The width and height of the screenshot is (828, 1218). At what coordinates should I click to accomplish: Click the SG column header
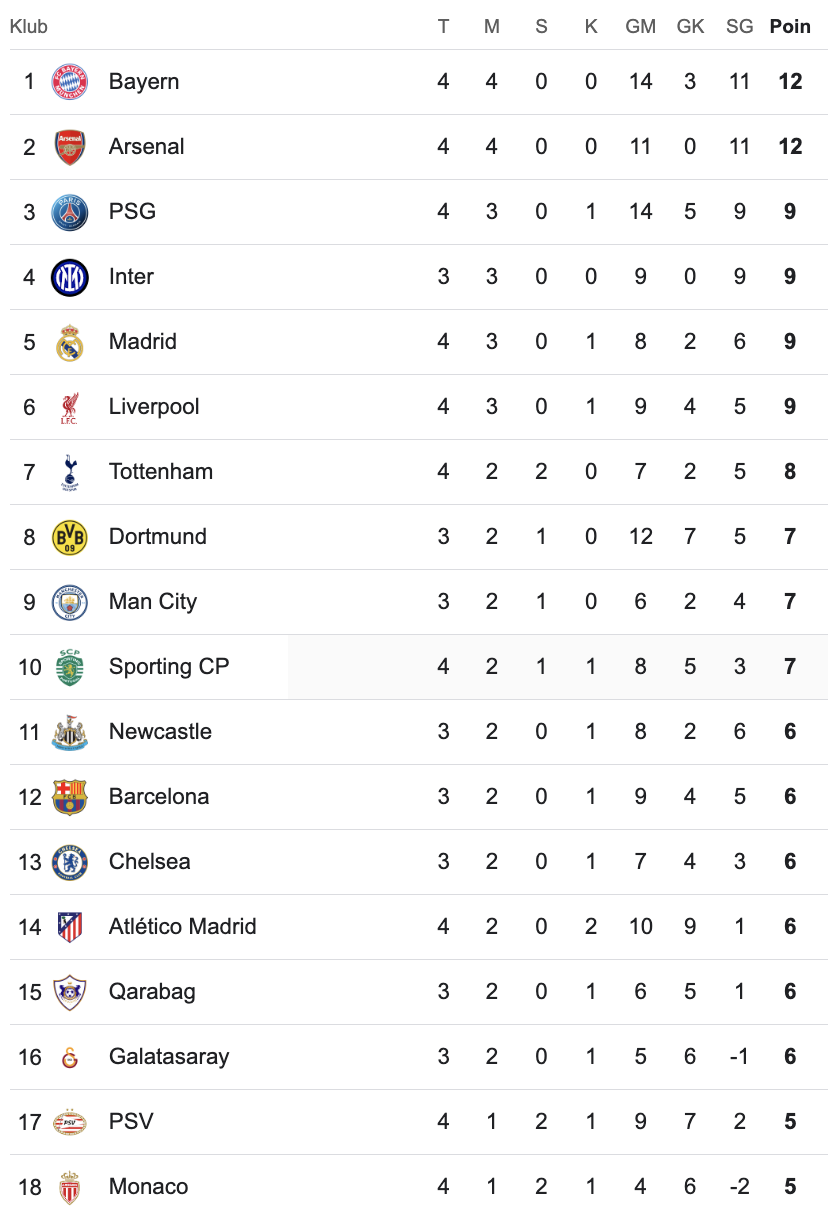[x=740, y=27]
